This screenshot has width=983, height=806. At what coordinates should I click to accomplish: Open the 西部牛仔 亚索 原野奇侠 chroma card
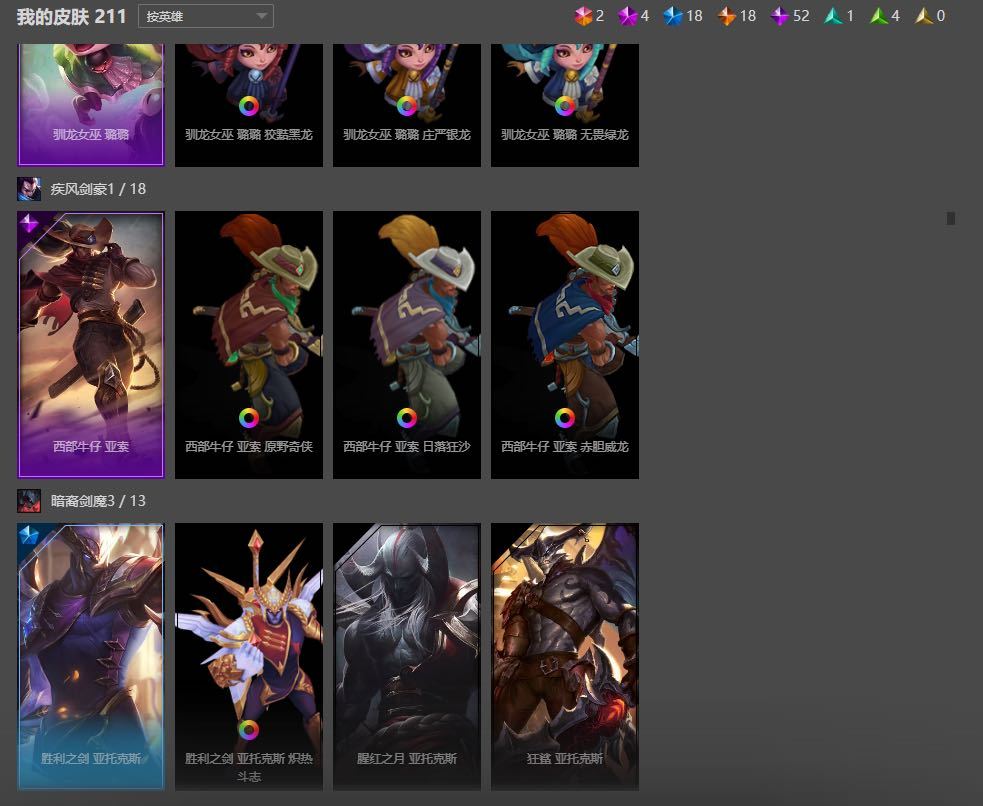coord(249,345)
